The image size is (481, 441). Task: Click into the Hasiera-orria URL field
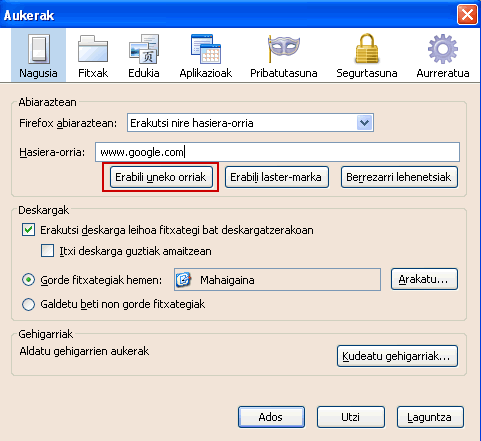pyautogui.click(x=277, y=152)
